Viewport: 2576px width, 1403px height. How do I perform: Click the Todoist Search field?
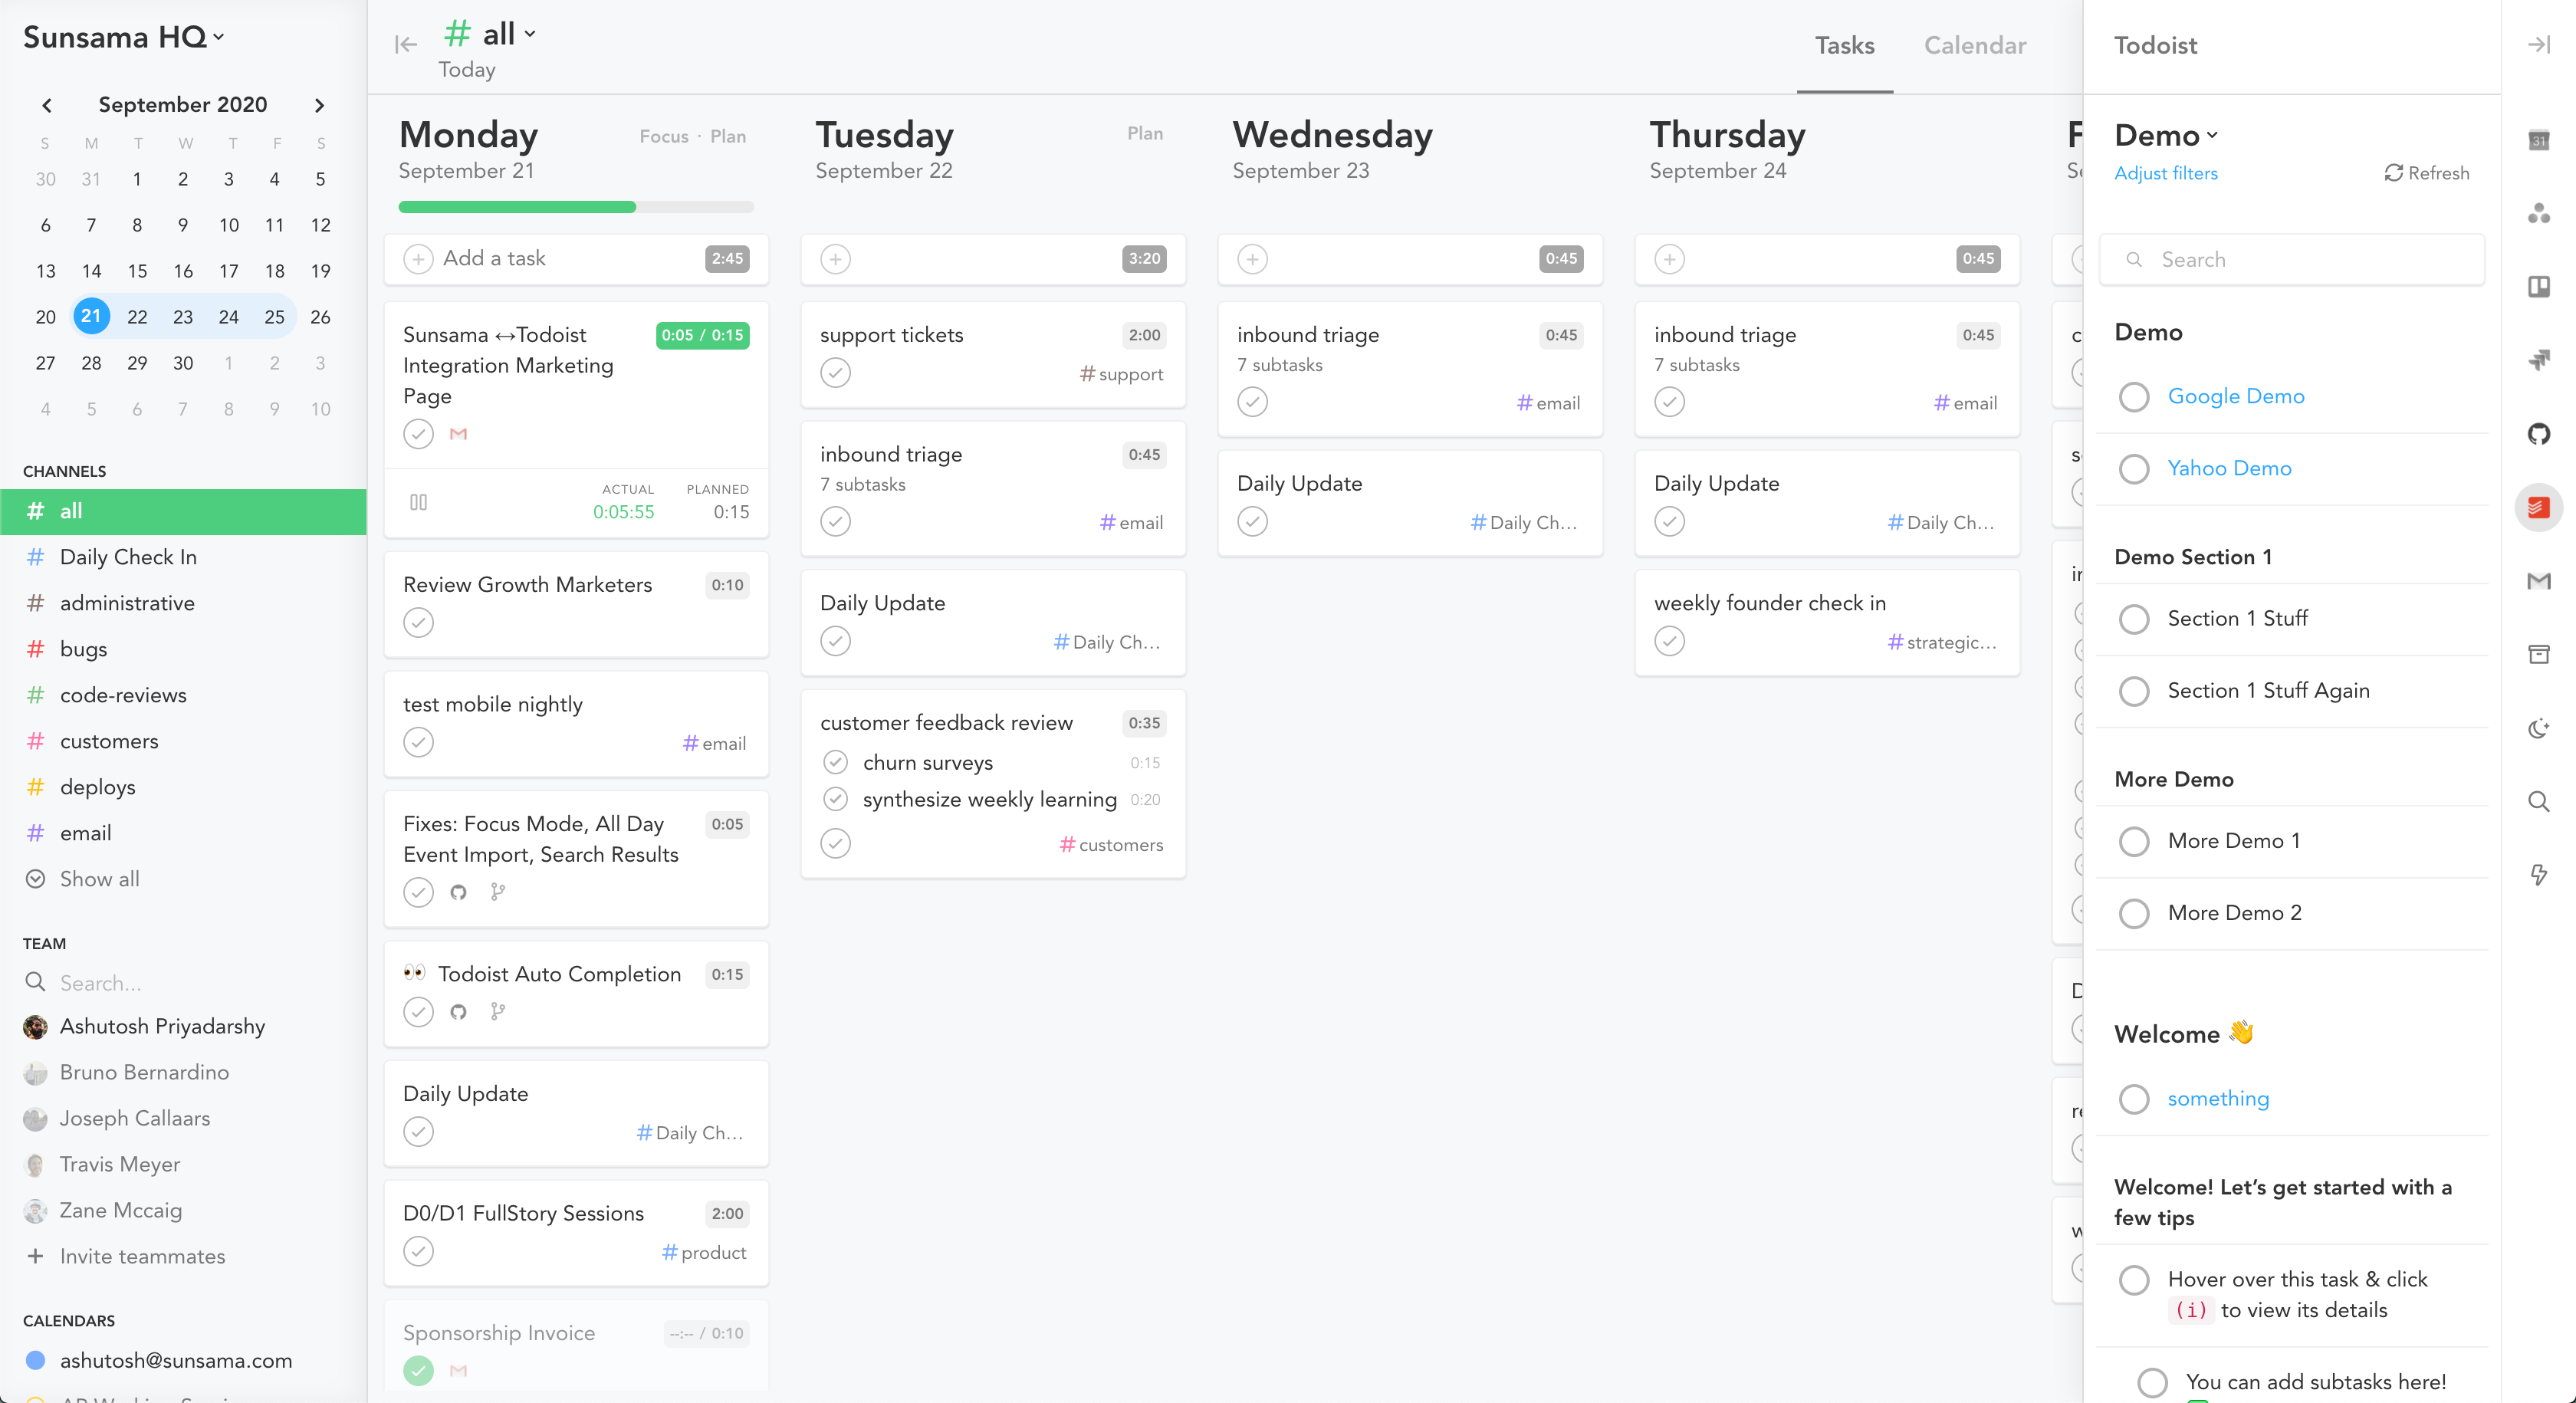pyautogui.click(x=2291, y=259)
